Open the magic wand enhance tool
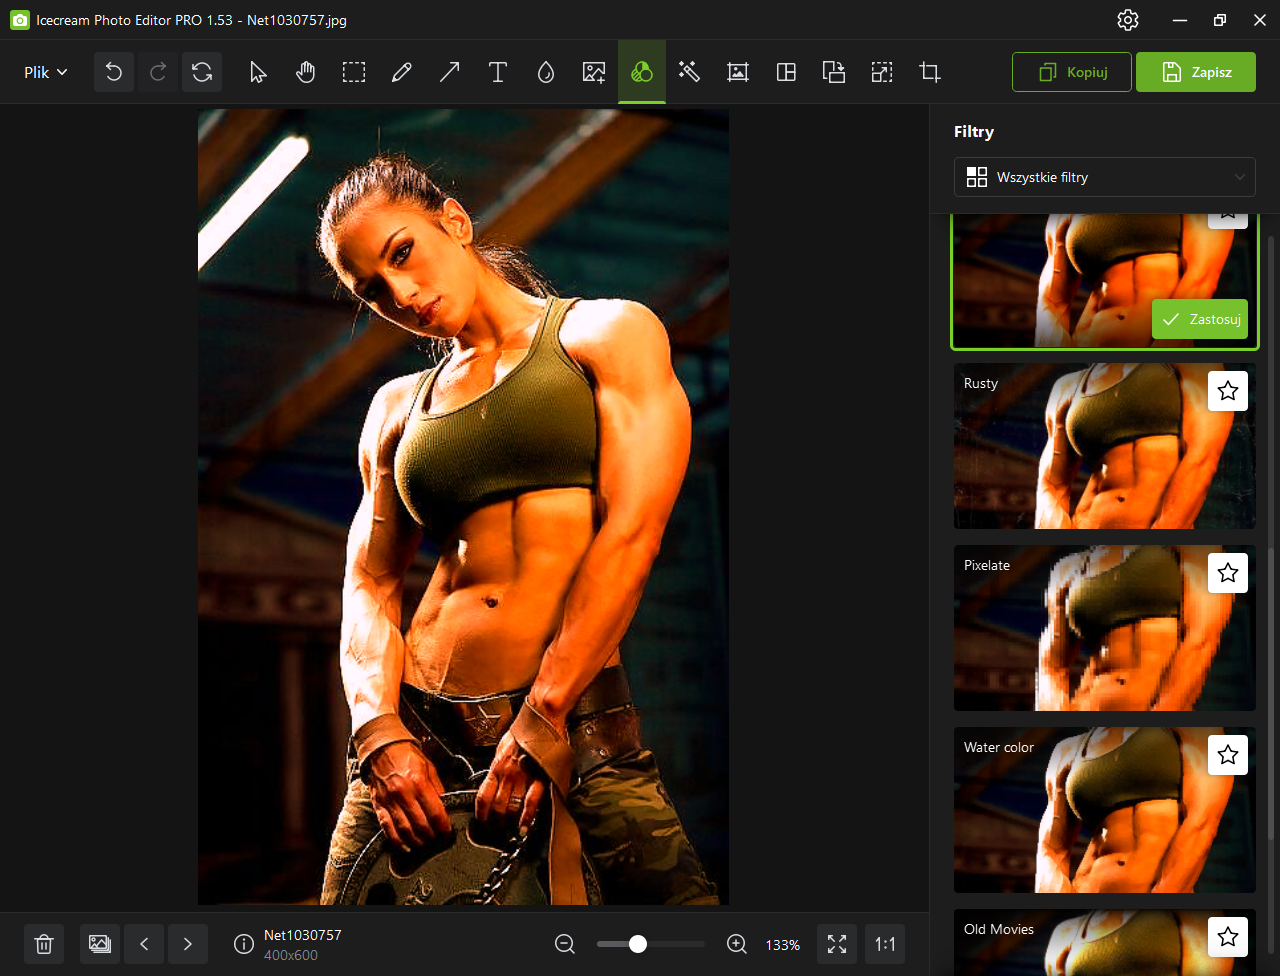This screenshot has height=976, width=1280. pyautogui.click(x=689, y=72)
